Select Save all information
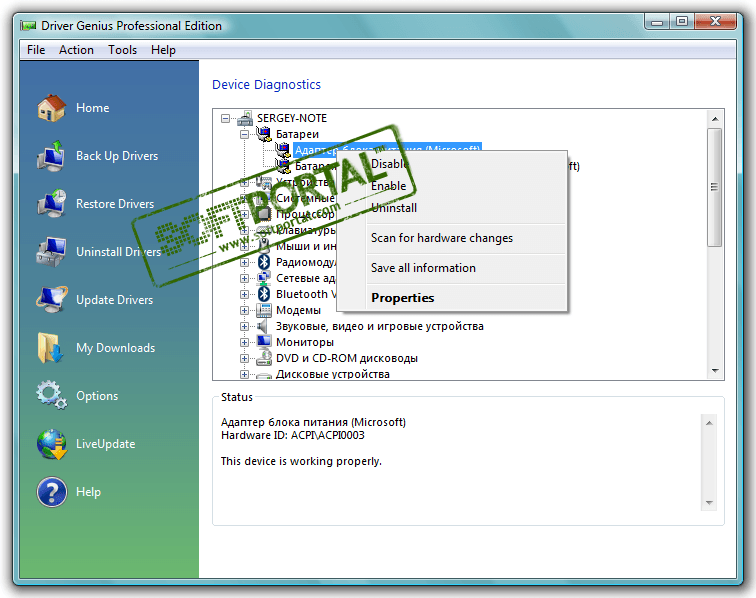Screen dimensions: 756x598 coord(451,268)
